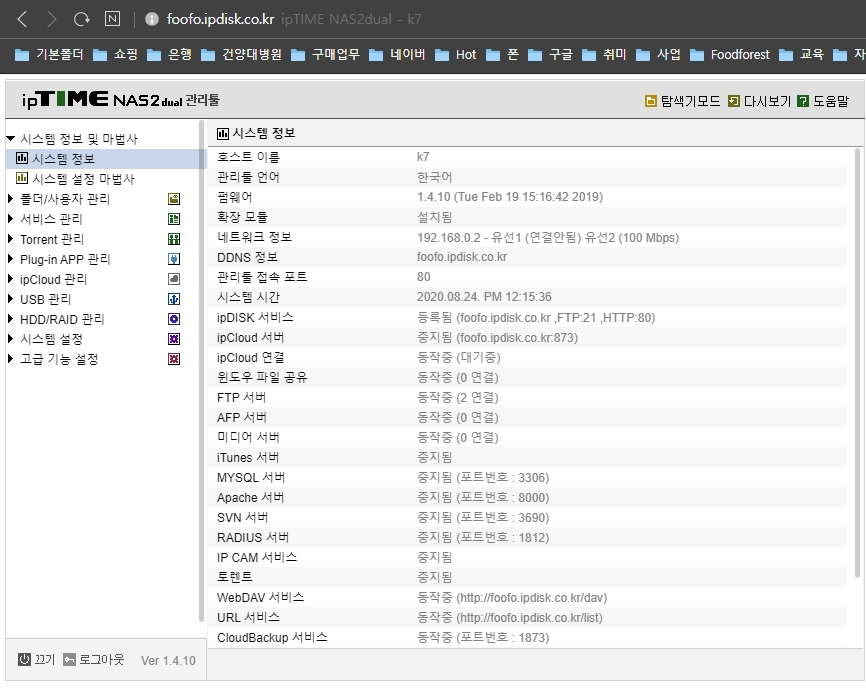Screen dimensions: 866x691
Task: Click the Torrent 관리 icon on the right
Action: click(x=174, y=239)
